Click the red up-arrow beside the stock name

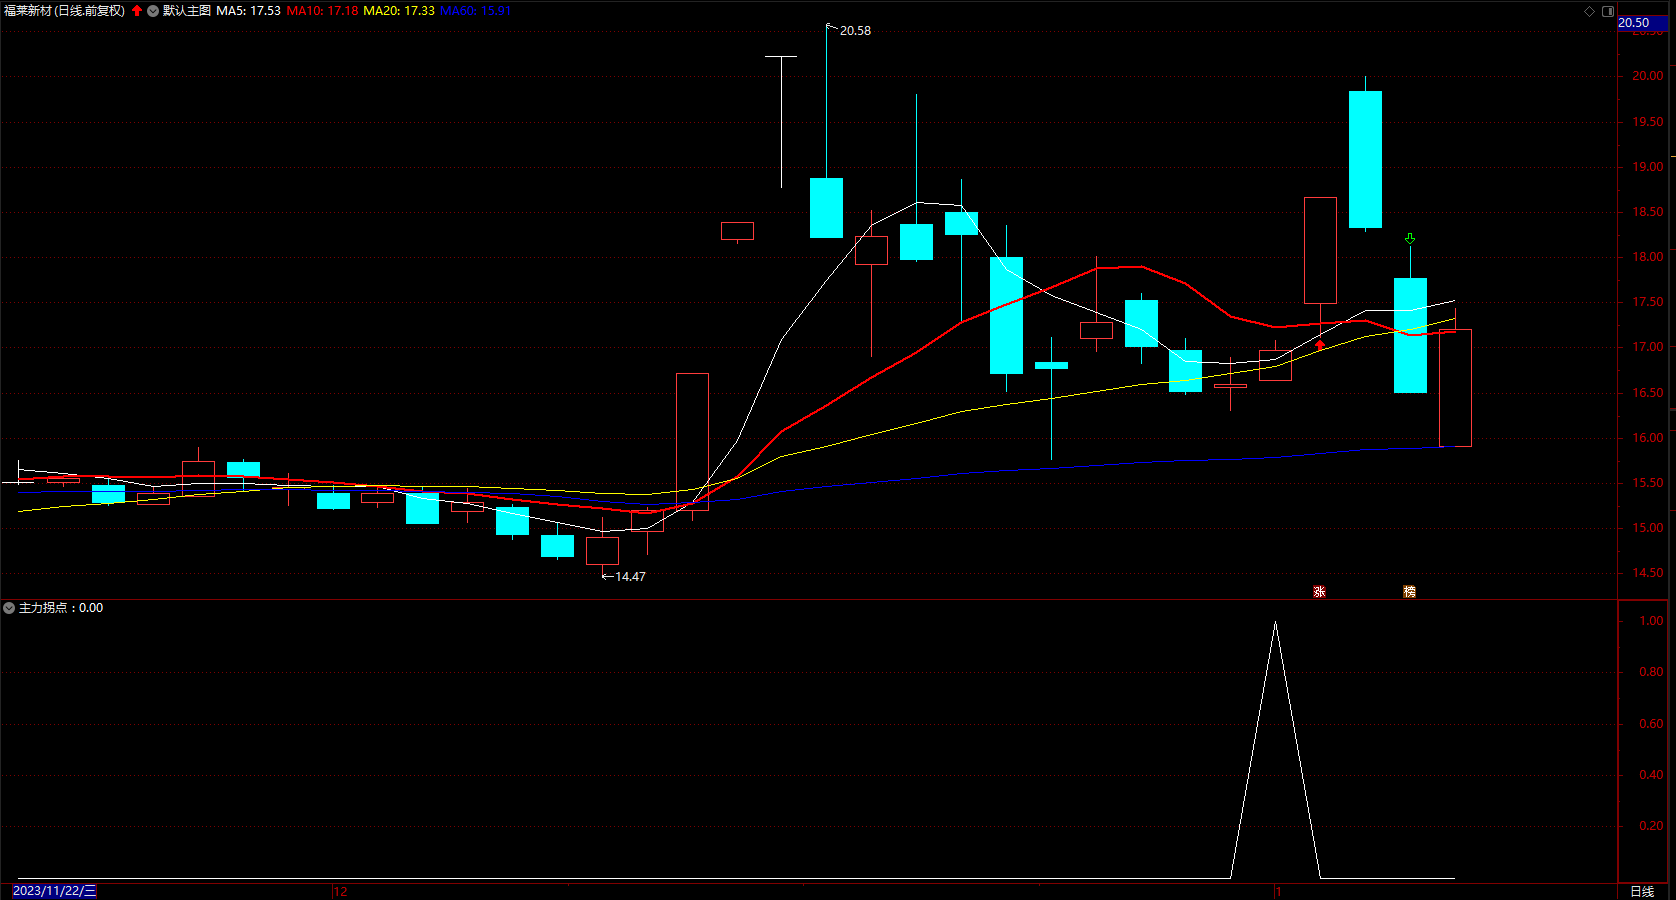click(137, 11)
